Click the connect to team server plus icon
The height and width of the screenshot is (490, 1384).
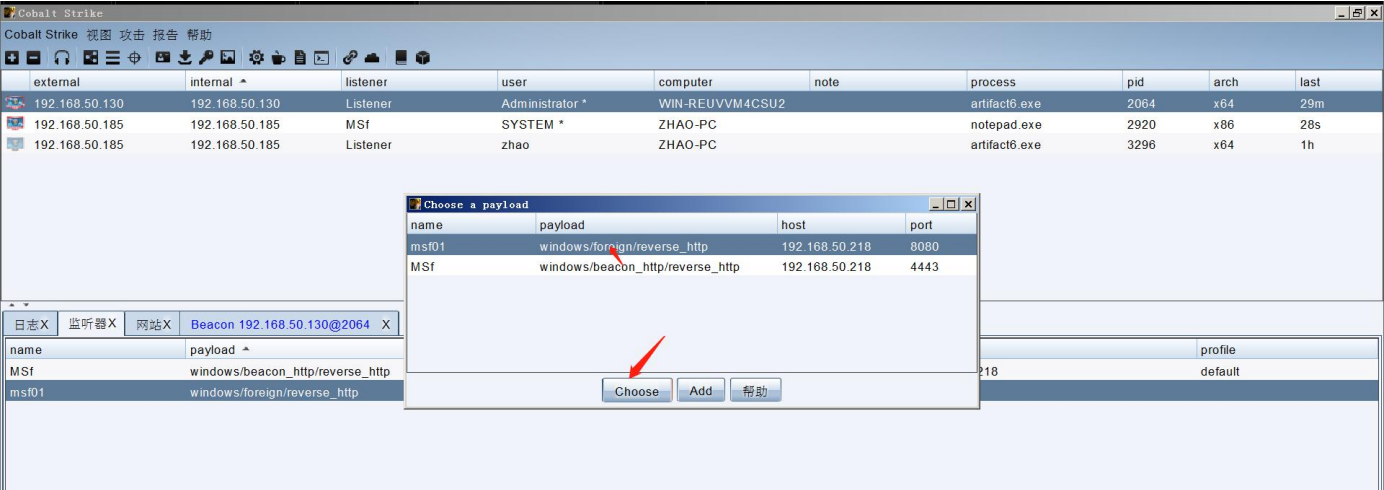point(12,58)
